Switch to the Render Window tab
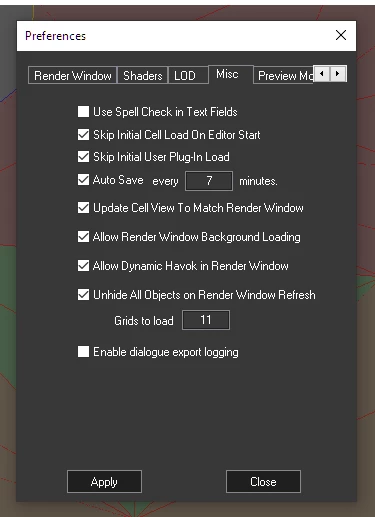This screenshot has width=375, height=517. pyautogui.click(x=73, y=75)
